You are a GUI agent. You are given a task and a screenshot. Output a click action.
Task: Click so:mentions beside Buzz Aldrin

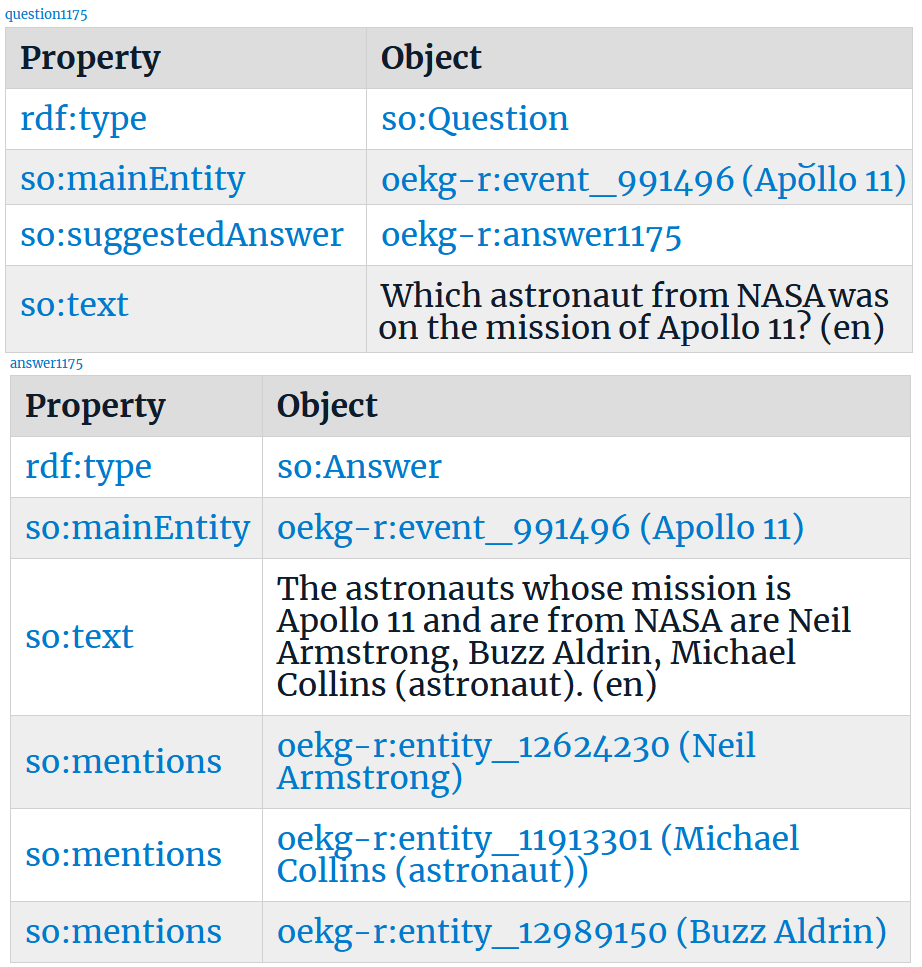[123, 932]
